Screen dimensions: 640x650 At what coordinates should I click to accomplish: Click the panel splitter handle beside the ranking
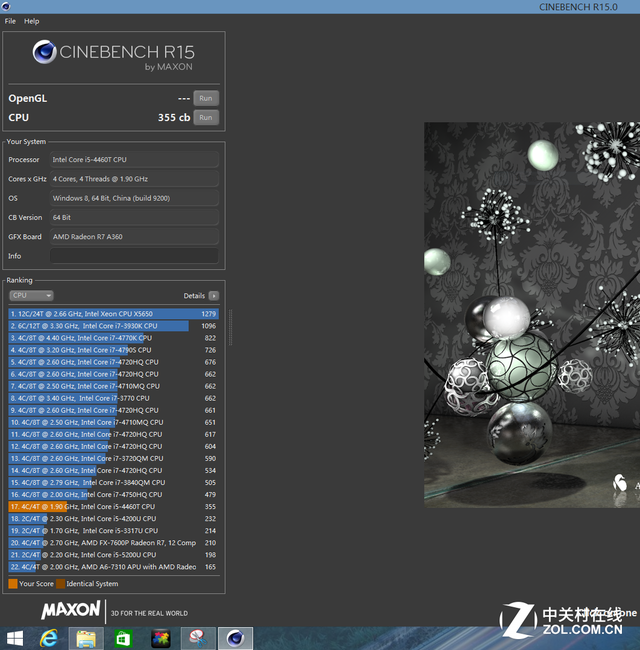click(x=230, y=327)
